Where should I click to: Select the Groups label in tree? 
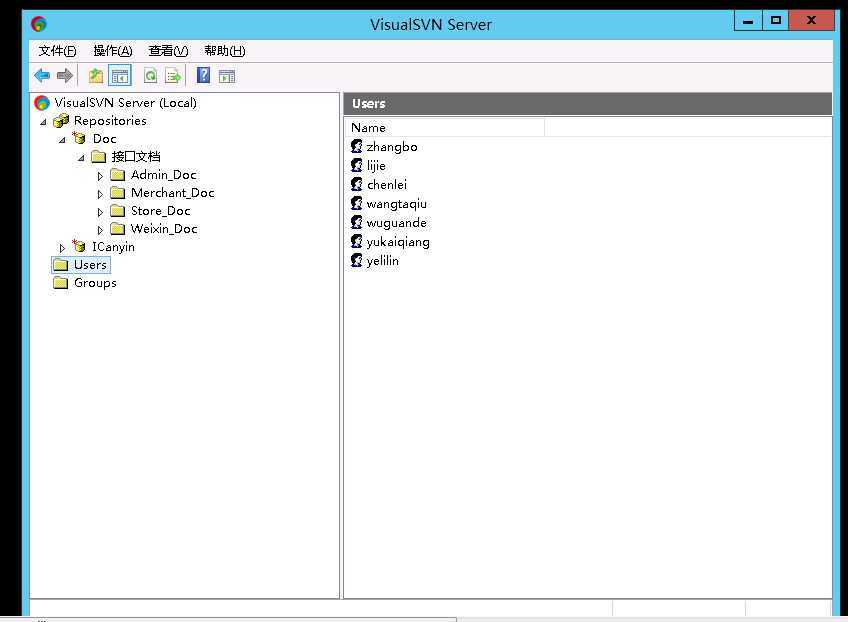pyautogui.click(x=95, y=283)
